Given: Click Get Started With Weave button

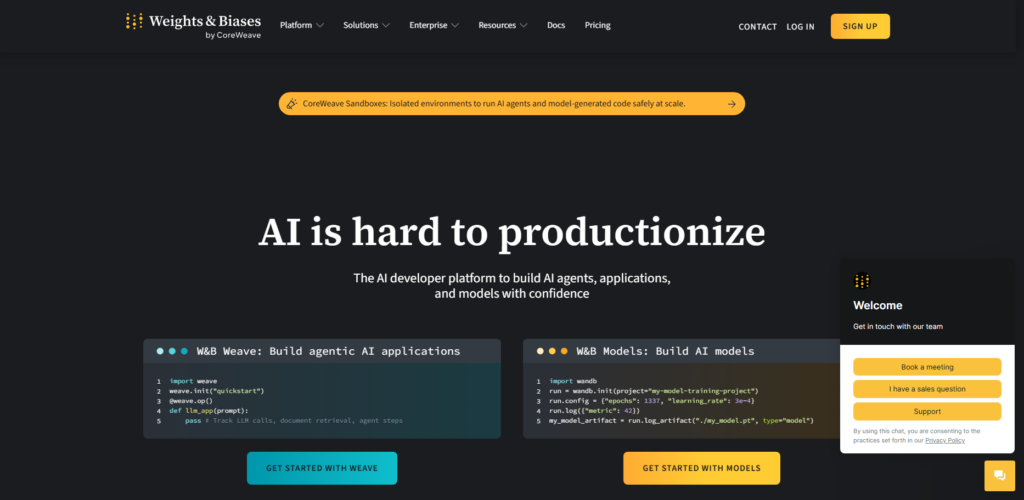Looking at the screenshot, I should pos(322,468).
